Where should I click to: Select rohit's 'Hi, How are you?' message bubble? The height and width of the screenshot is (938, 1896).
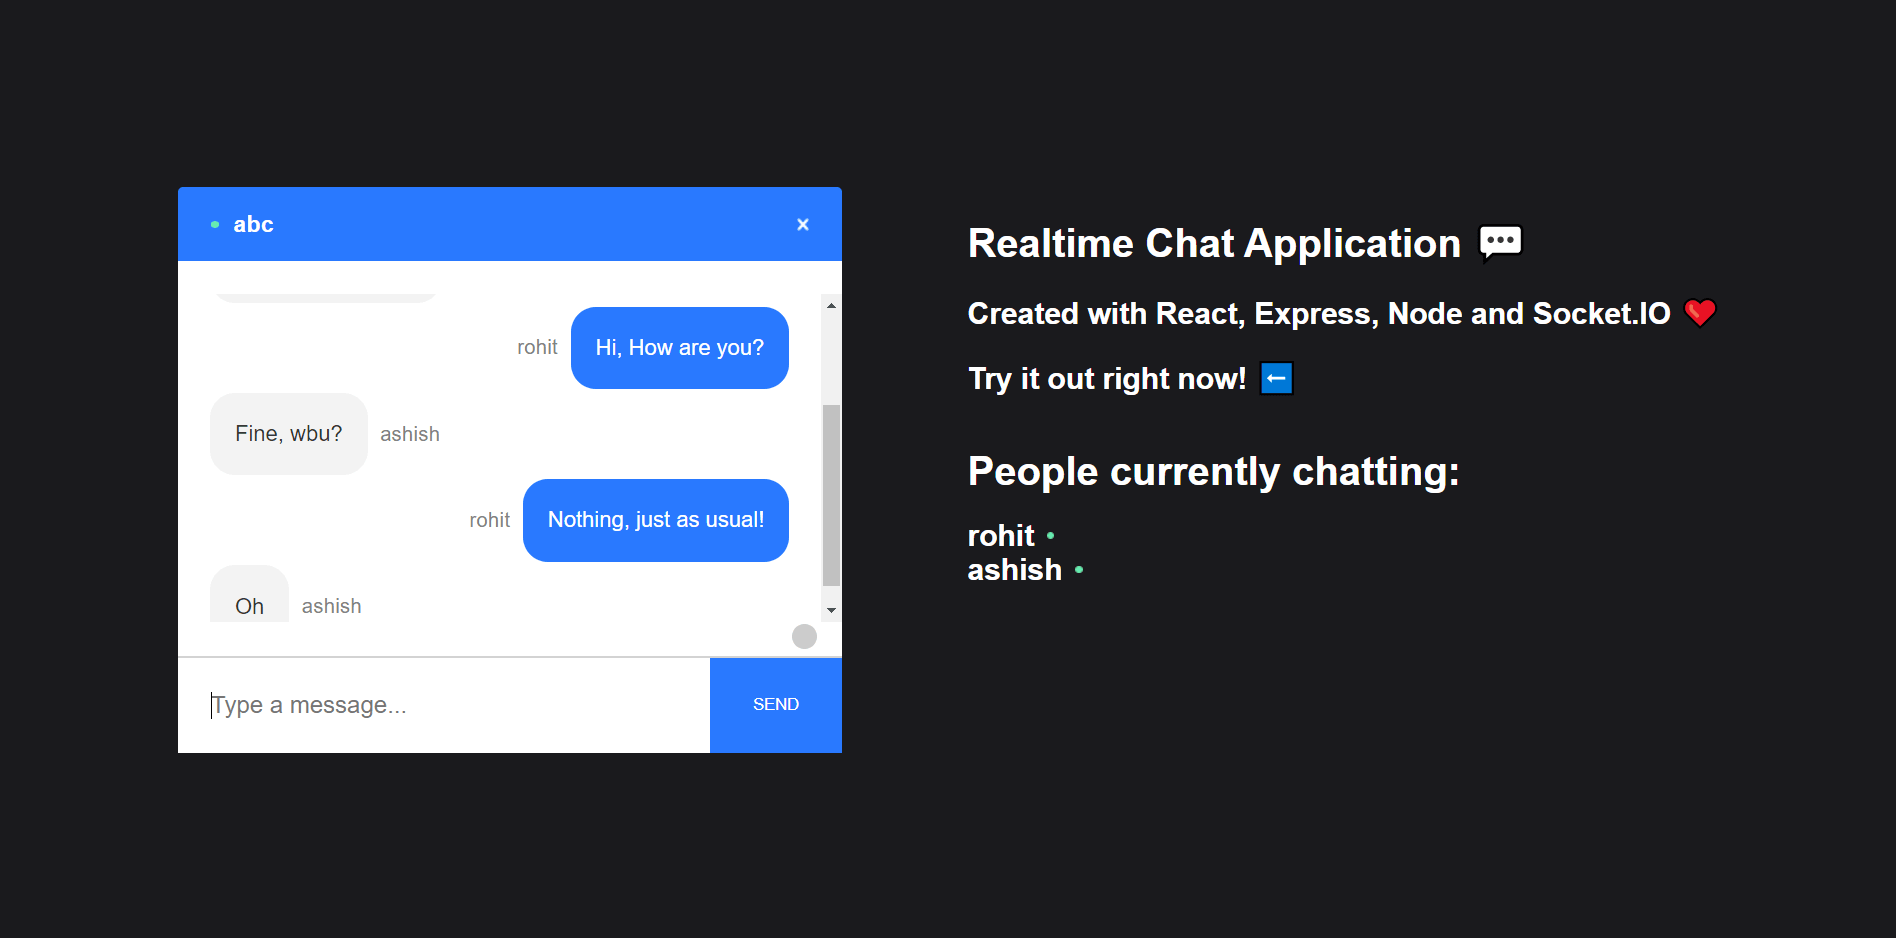[679, 347]
